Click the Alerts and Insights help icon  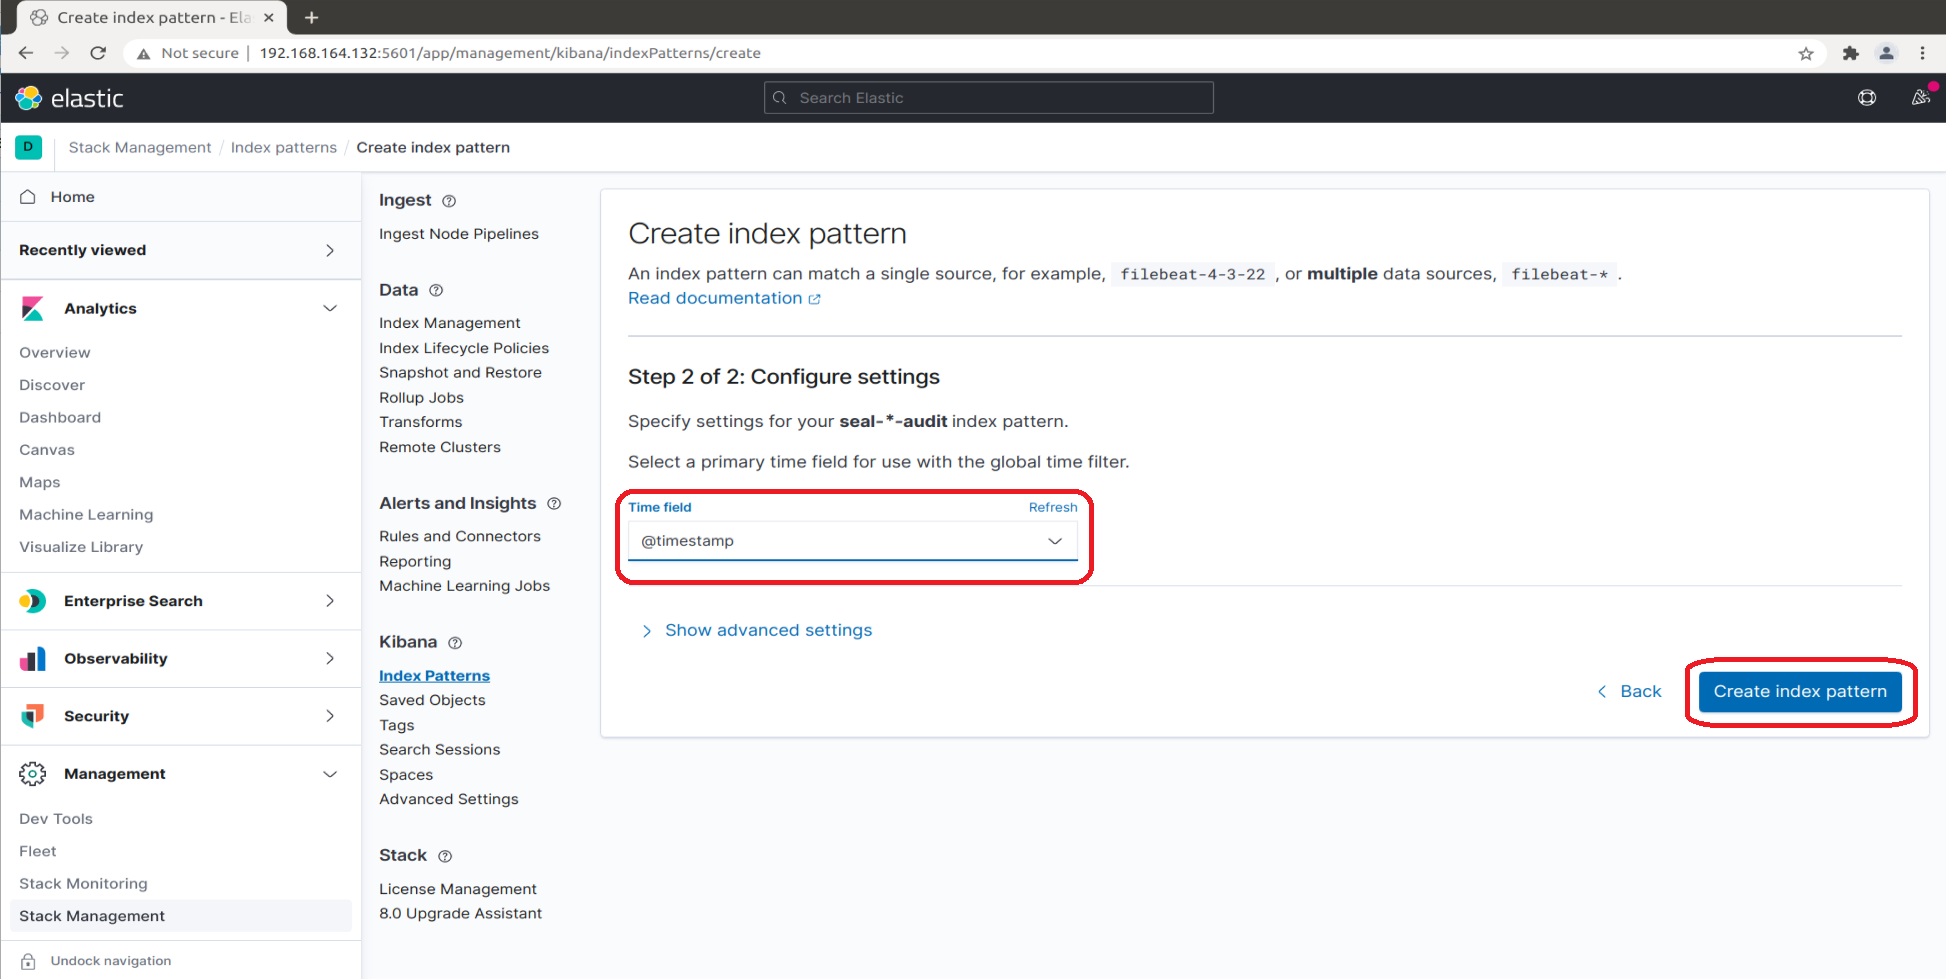554,504
